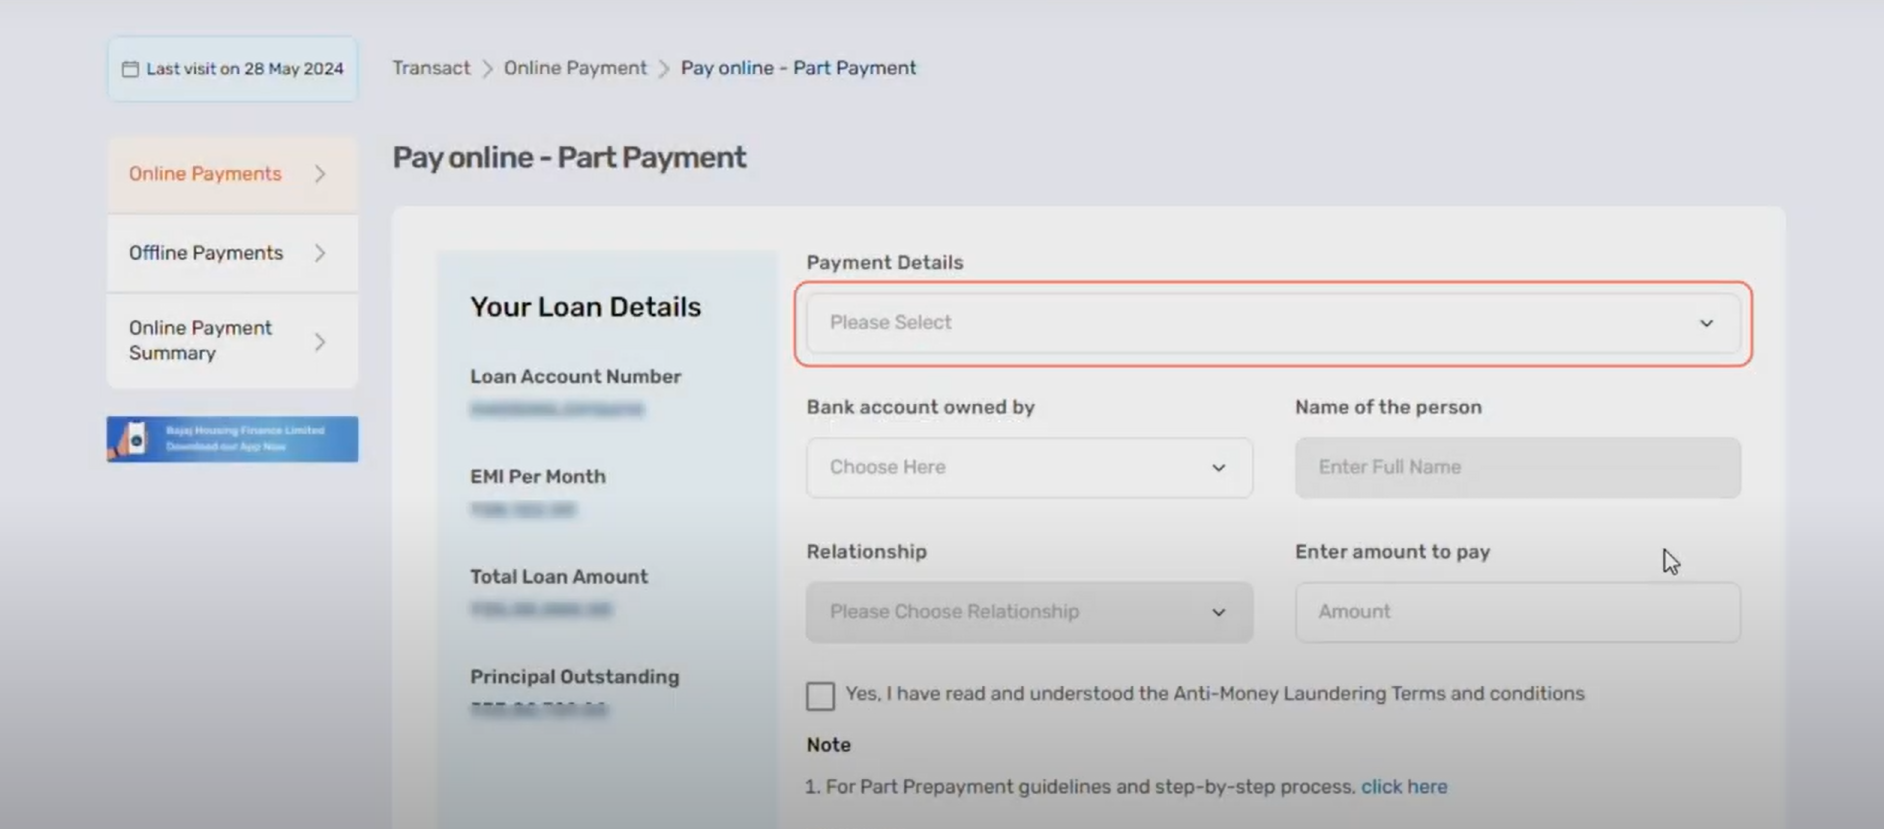
Task: Click breadcrumb arrow after Online Payment
Action: coord(664,69)
